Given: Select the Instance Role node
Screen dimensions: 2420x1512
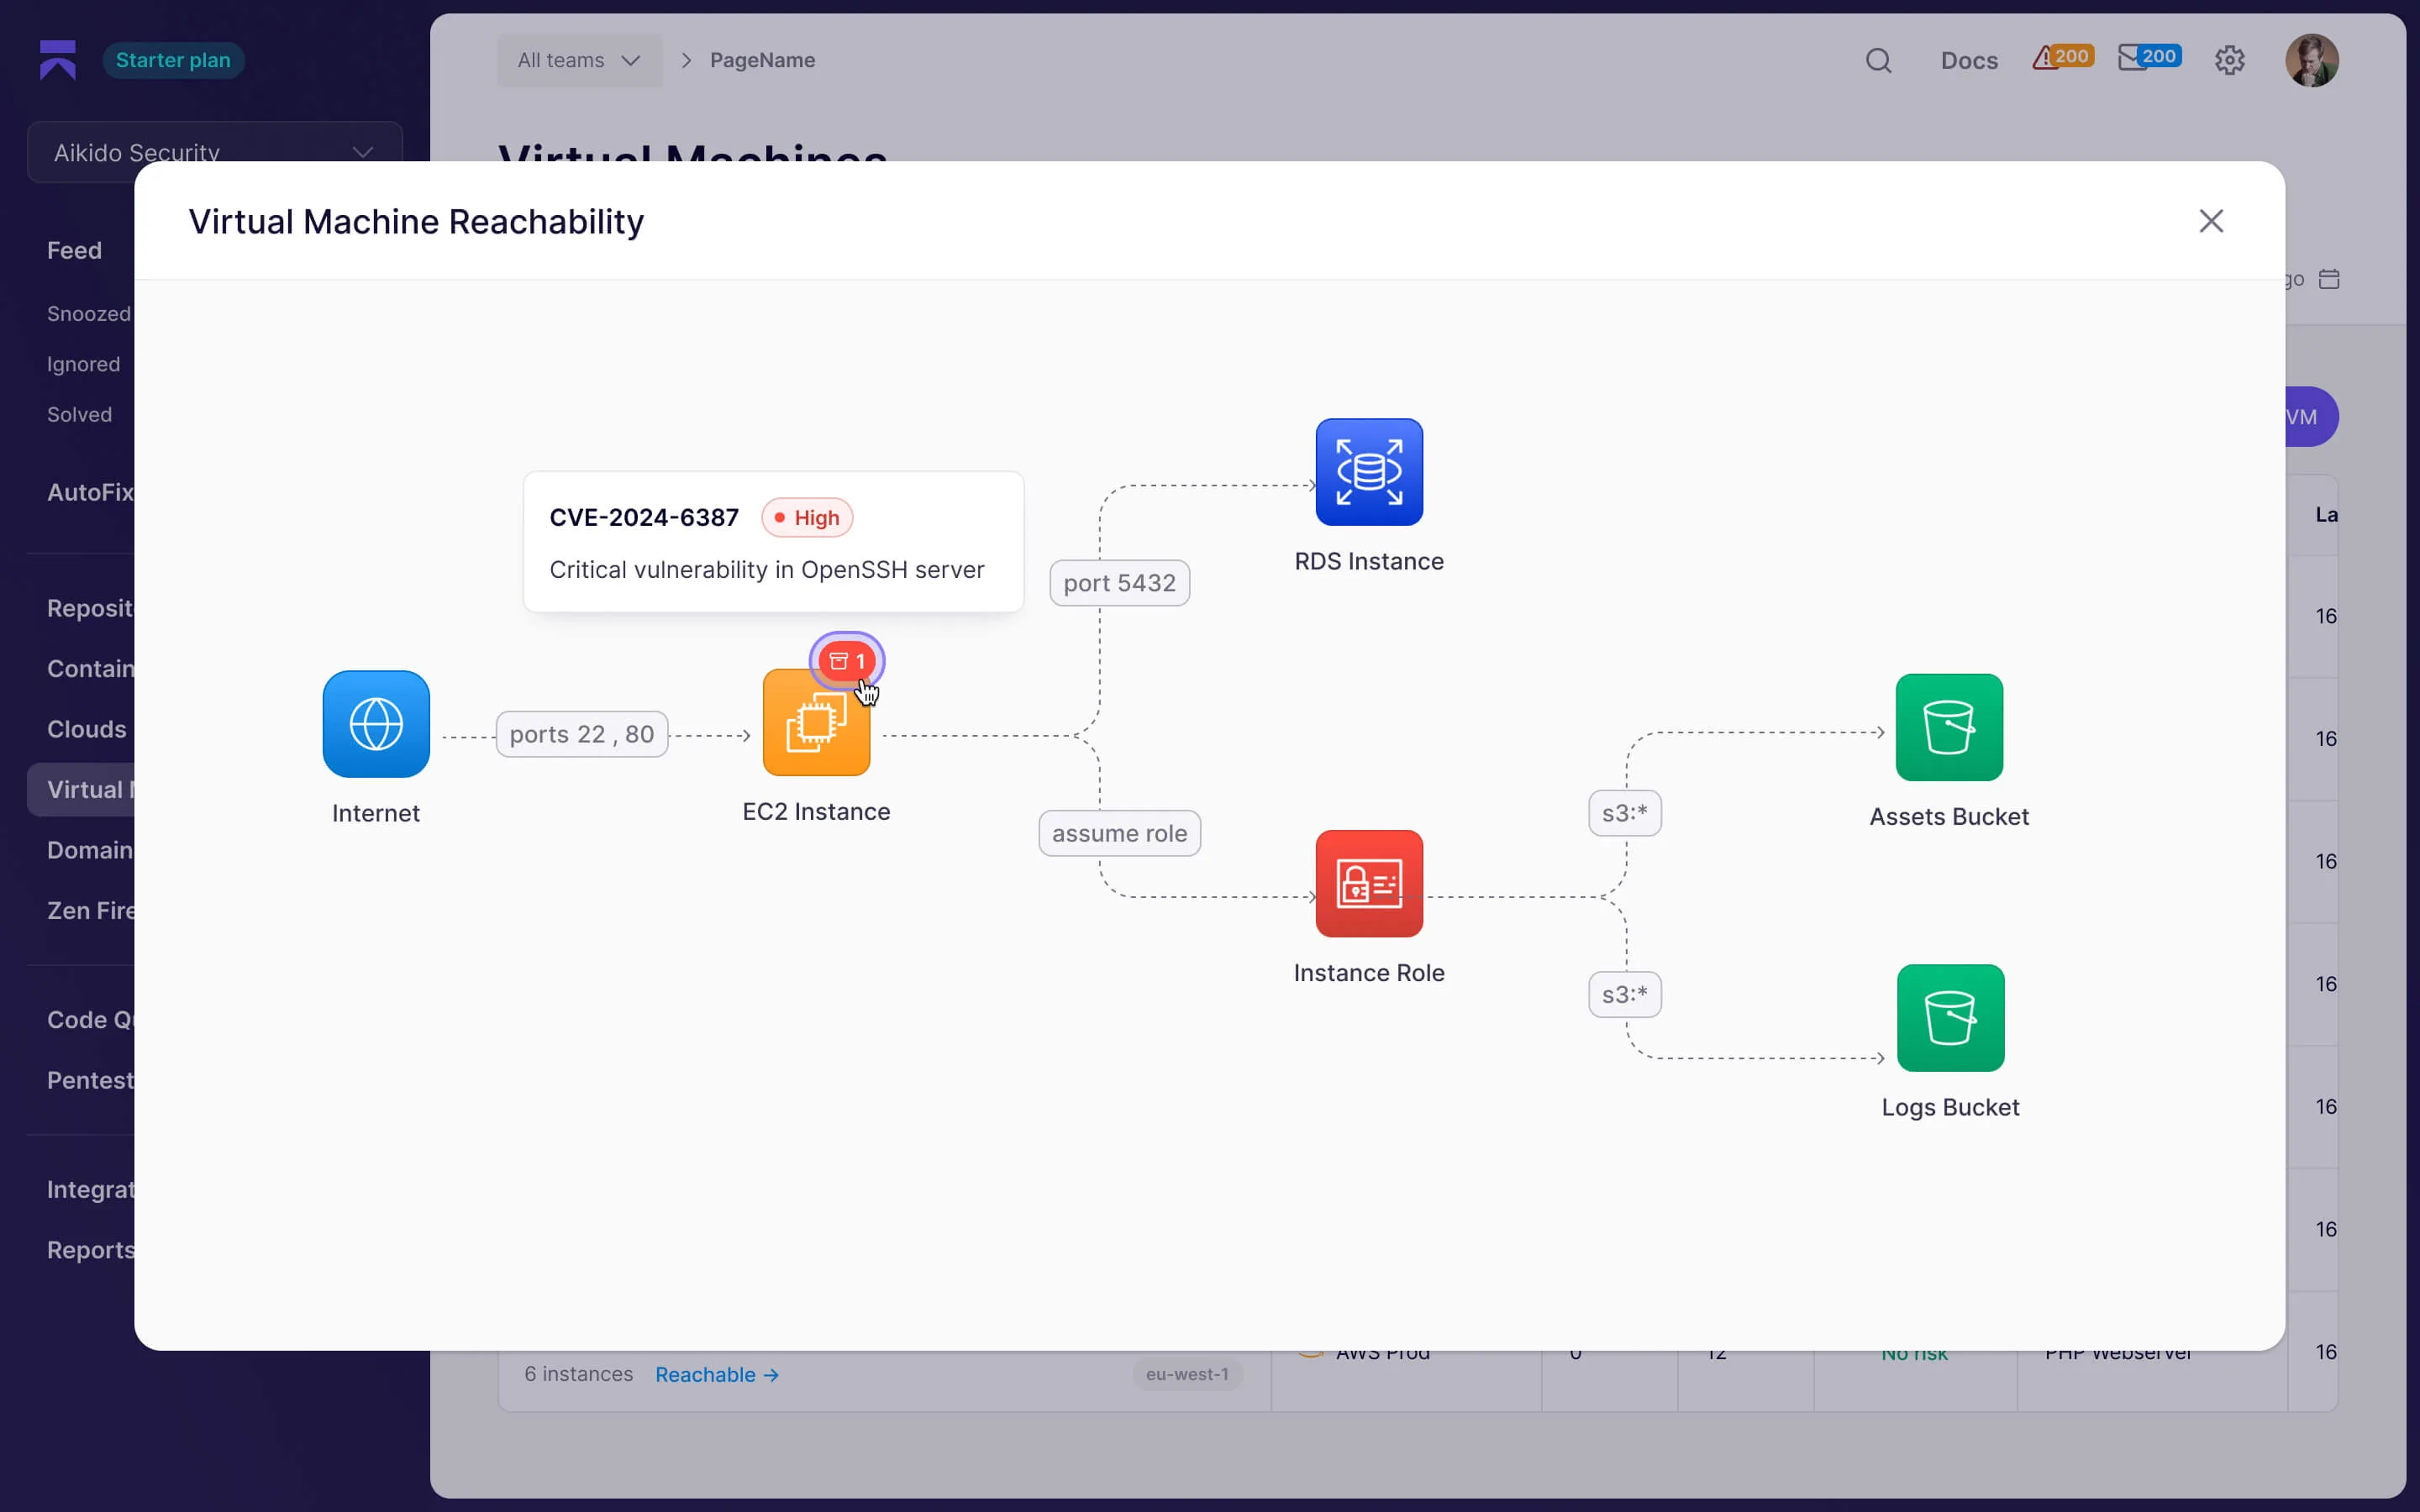Looking at the screenshot, I should click(x=1369, y=883).
